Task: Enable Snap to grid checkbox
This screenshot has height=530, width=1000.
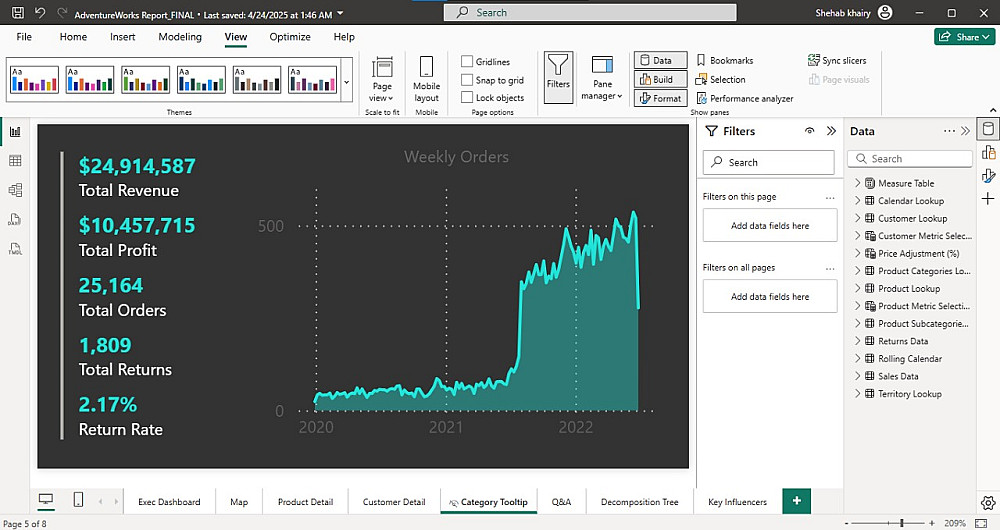Action: pyautogui.click(x=467, y=80)
